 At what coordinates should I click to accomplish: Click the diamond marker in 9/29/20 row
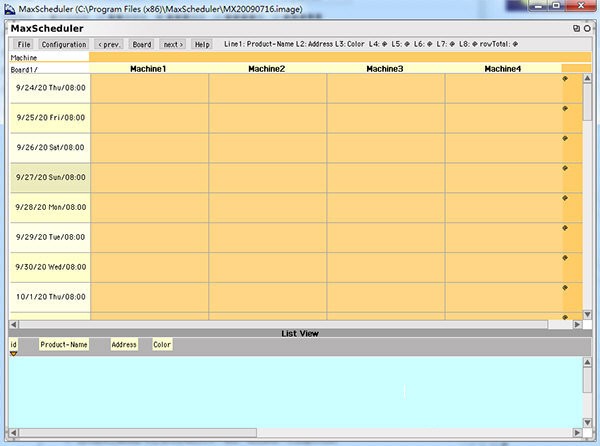click(565, 228)
